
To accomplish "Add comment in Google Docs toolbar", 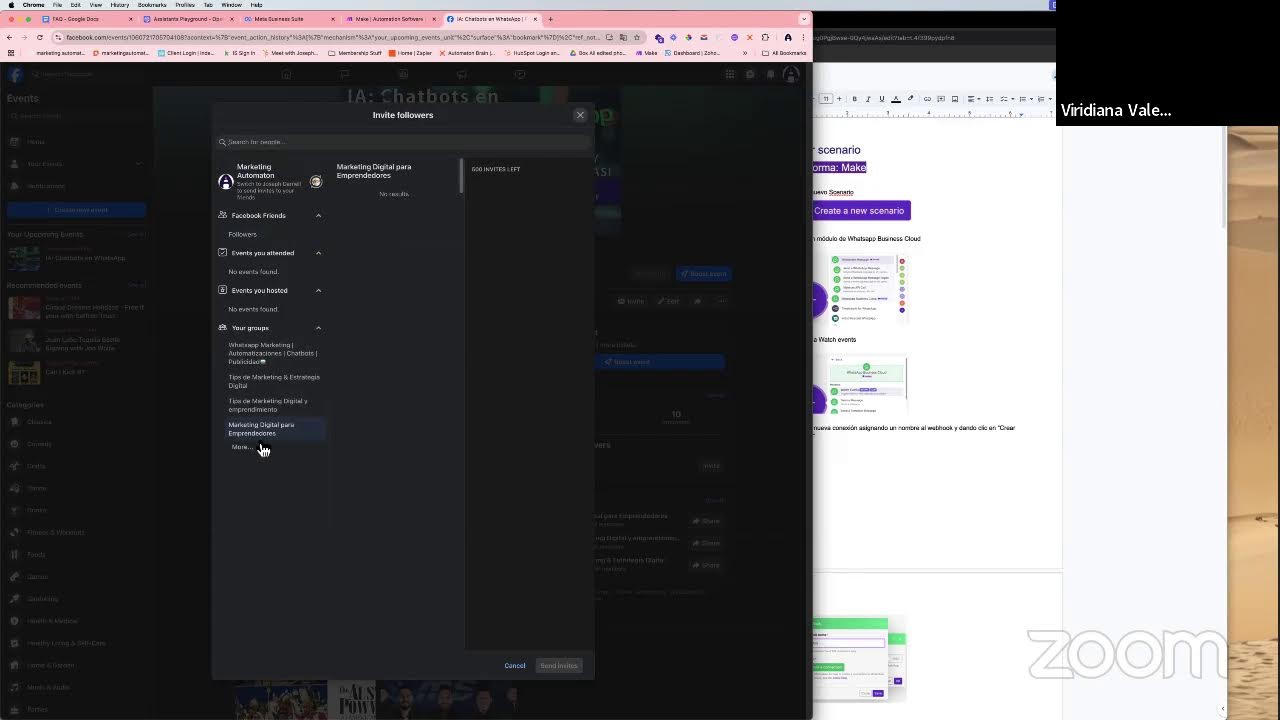I will 941,99.
